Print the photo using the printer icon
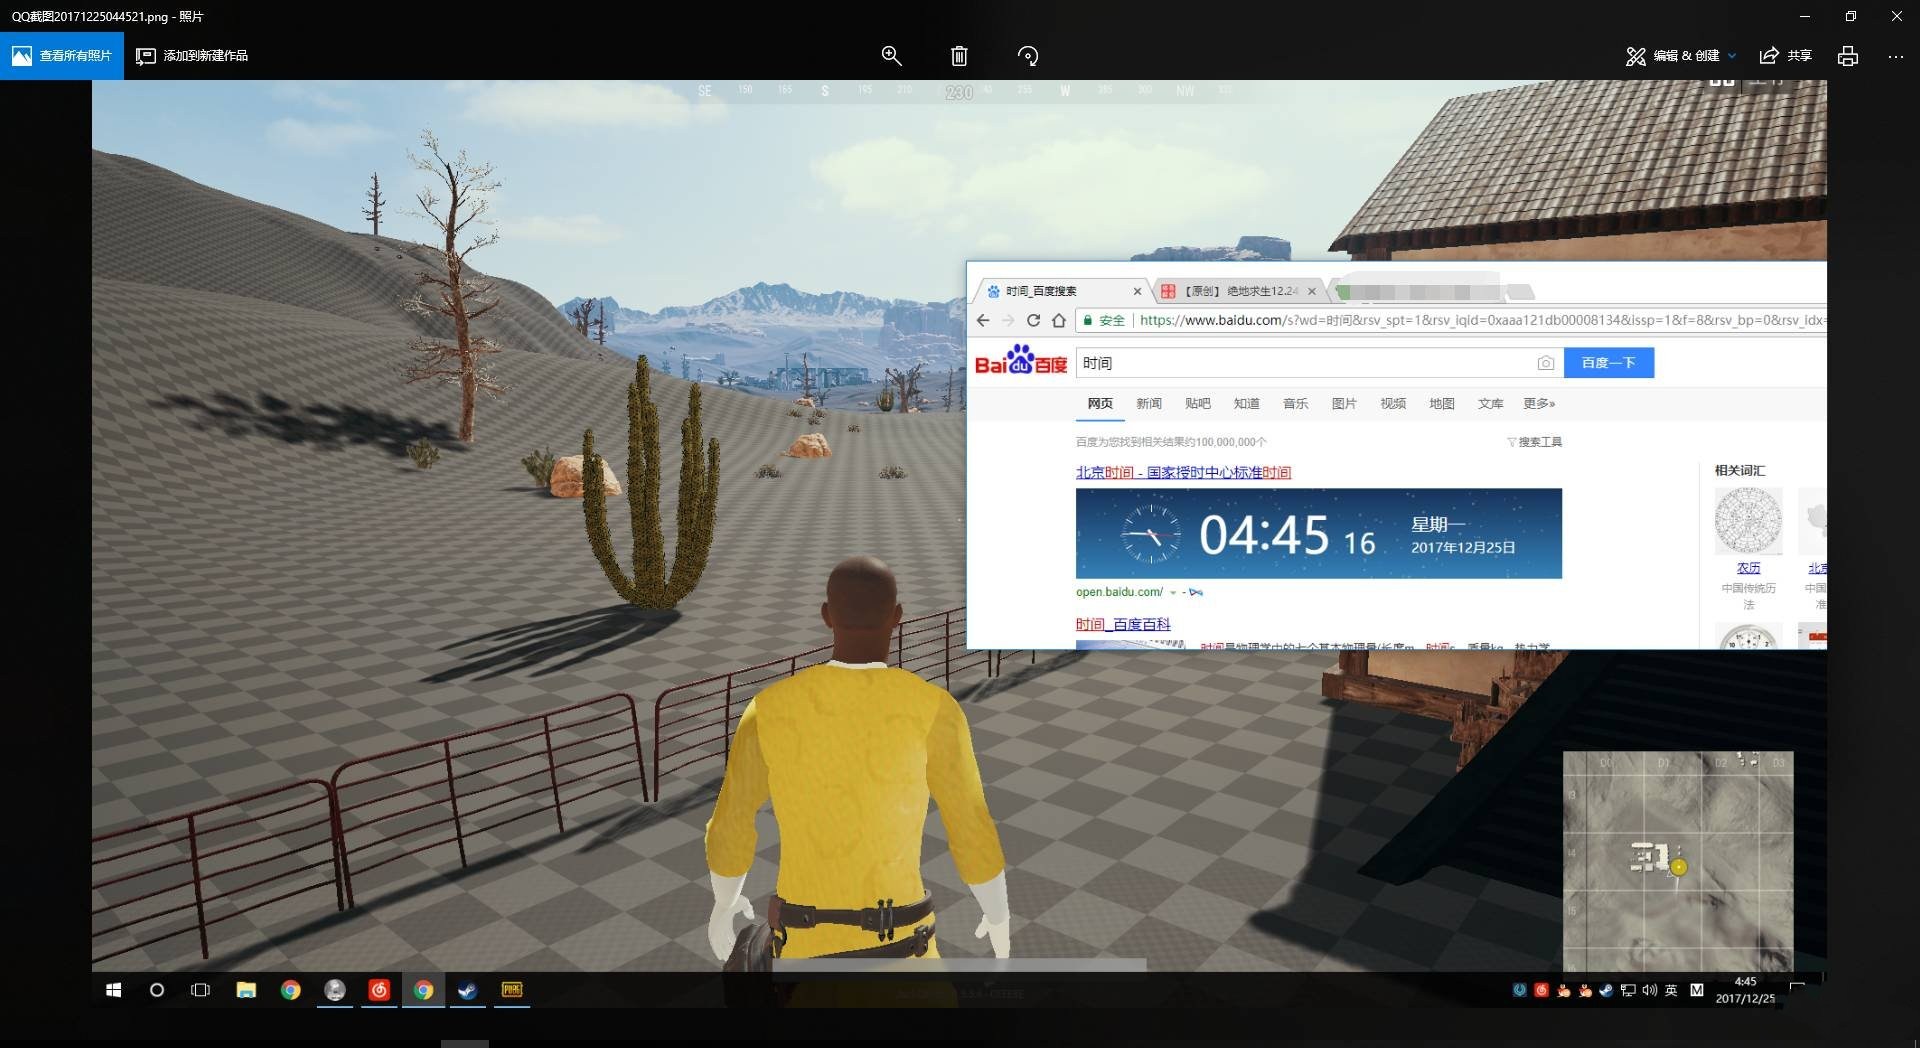 tap(1848, 56)
